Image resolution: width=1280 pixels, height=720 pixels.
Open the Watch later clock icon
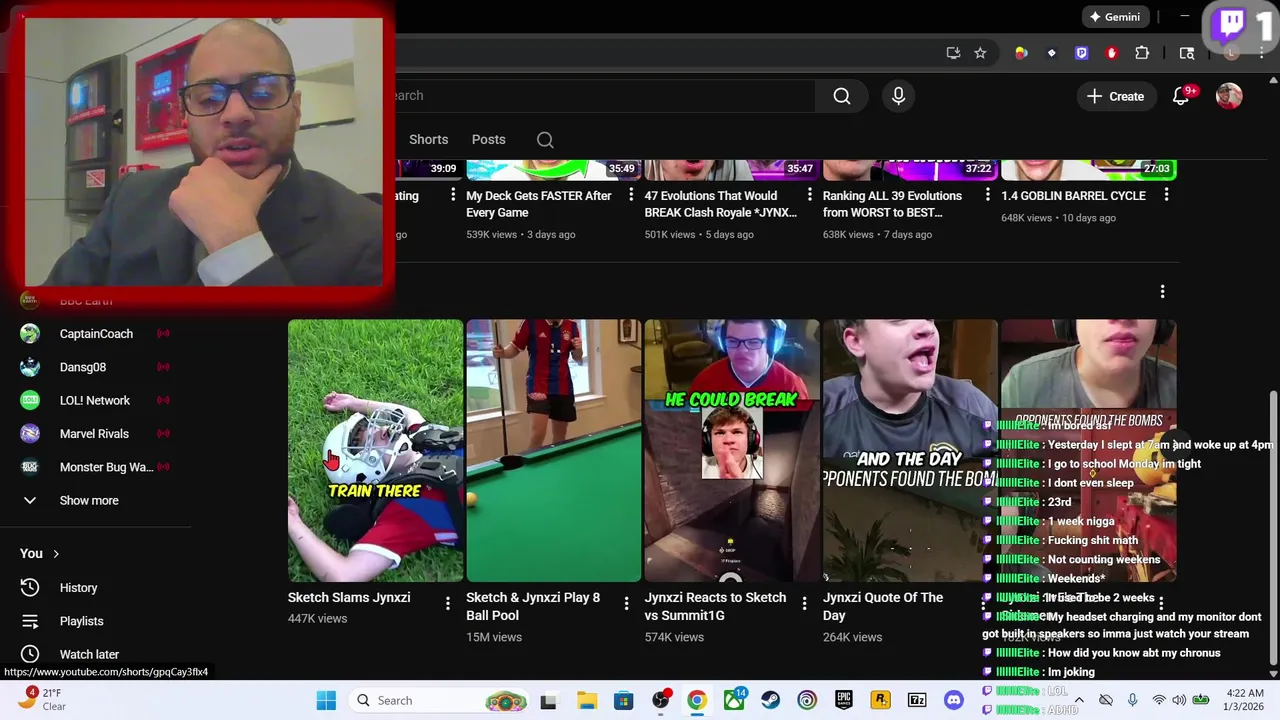pos(30,654)
